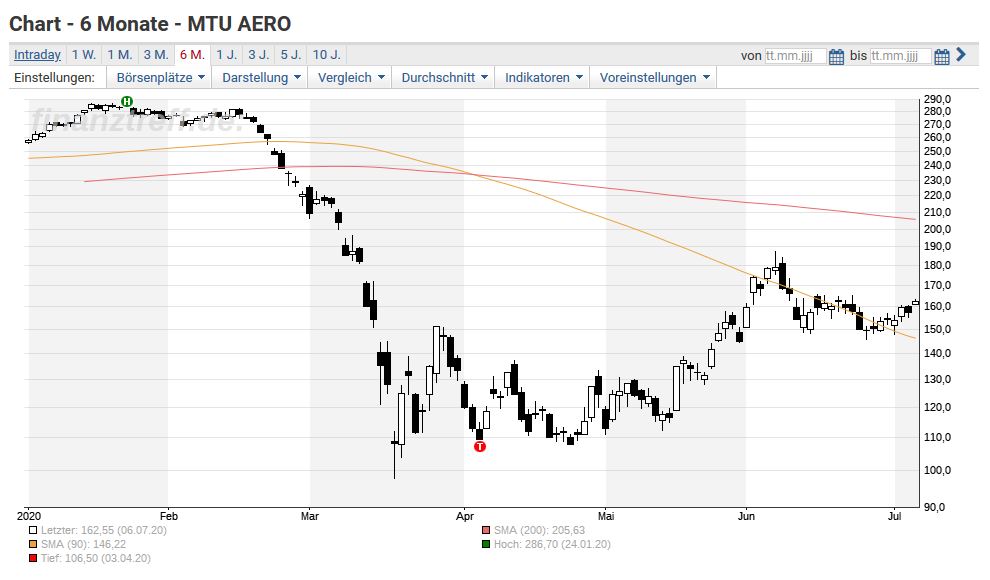The width and height of the screenshot is (990, 580).
Task: Click the 'Feb' x-axis month label
Action: click(x=169, y=516)
